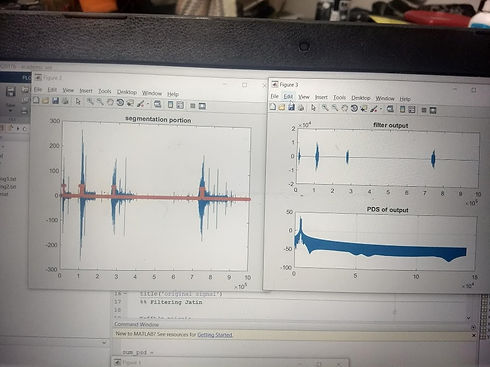The height and width of the screenshot is (367, 490).
Task: Open Insert menu in Figure 3
Action: point(321,97)
